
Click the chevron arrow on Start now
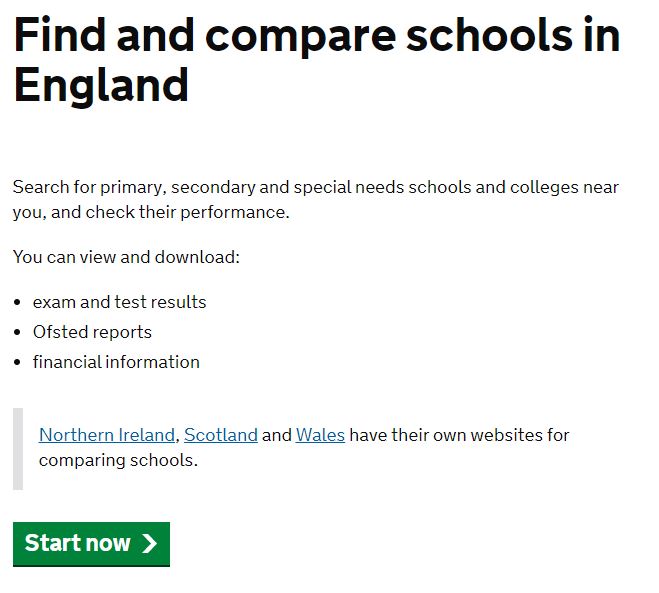click(x=149, y=543)
